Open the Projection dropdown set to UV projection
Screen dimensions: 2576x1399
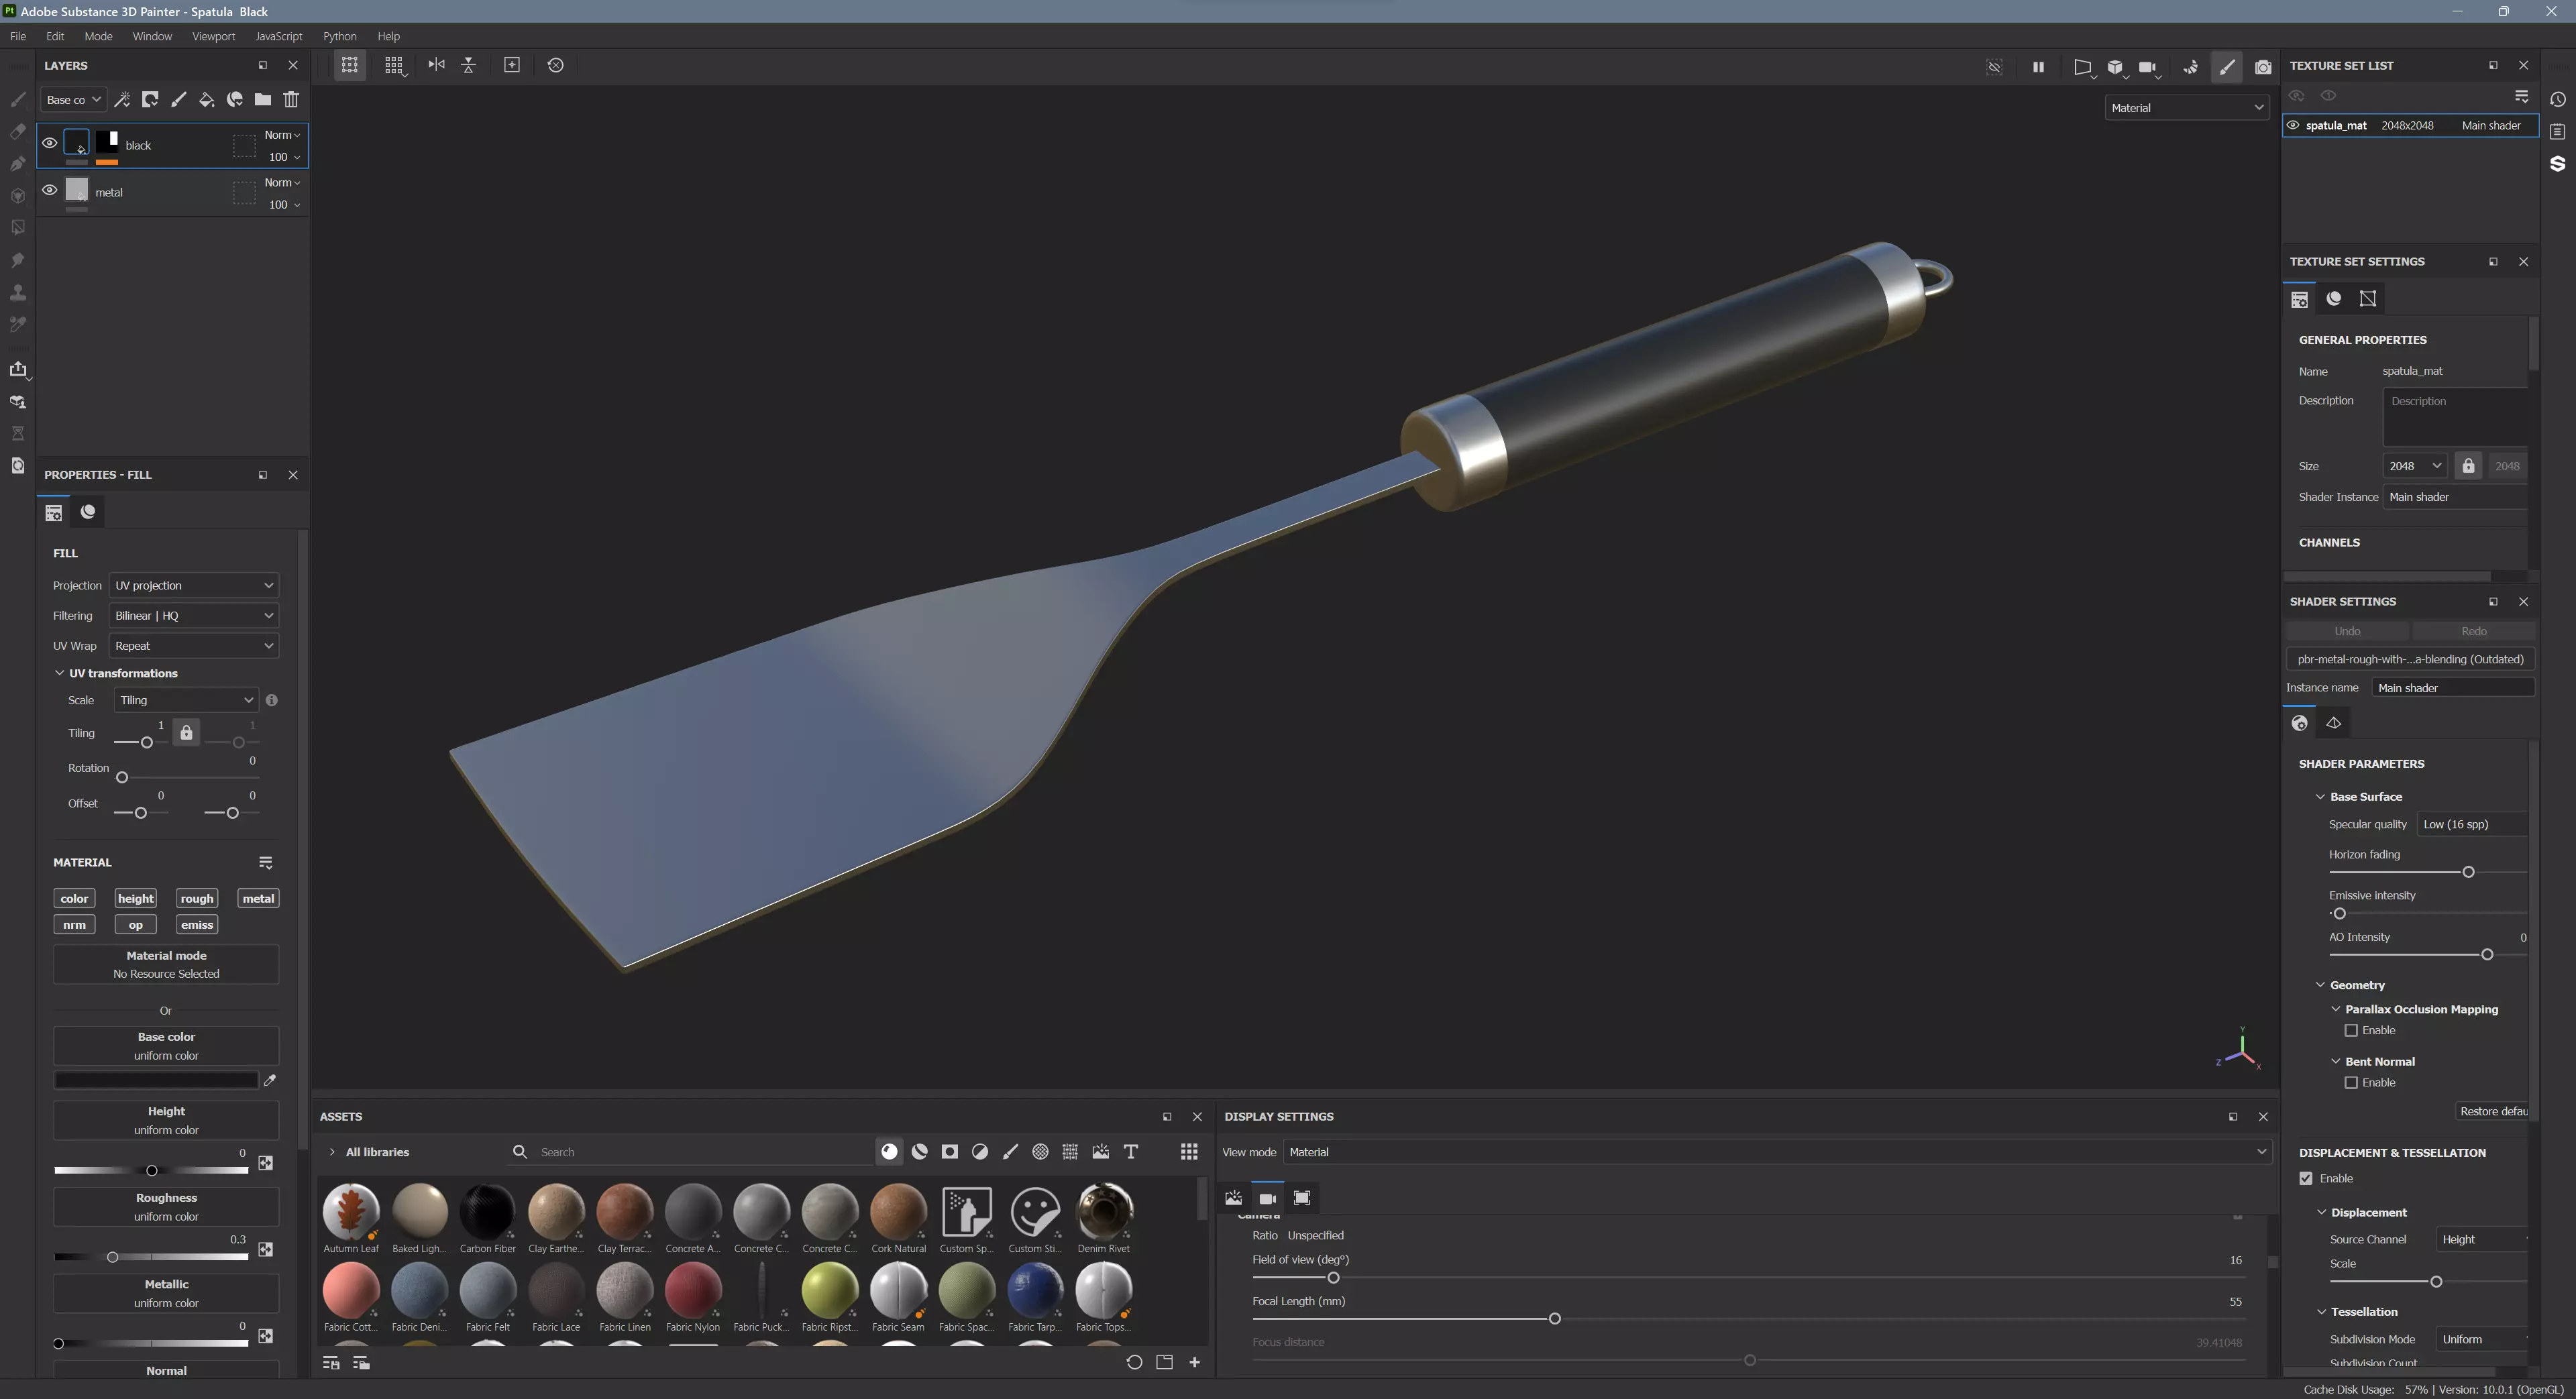[x=194, y=585]
